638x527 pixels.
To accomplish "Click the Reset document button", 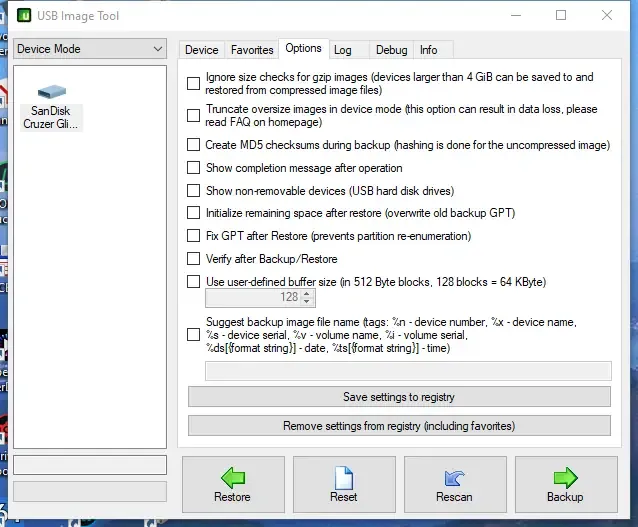I will [344, 484].
